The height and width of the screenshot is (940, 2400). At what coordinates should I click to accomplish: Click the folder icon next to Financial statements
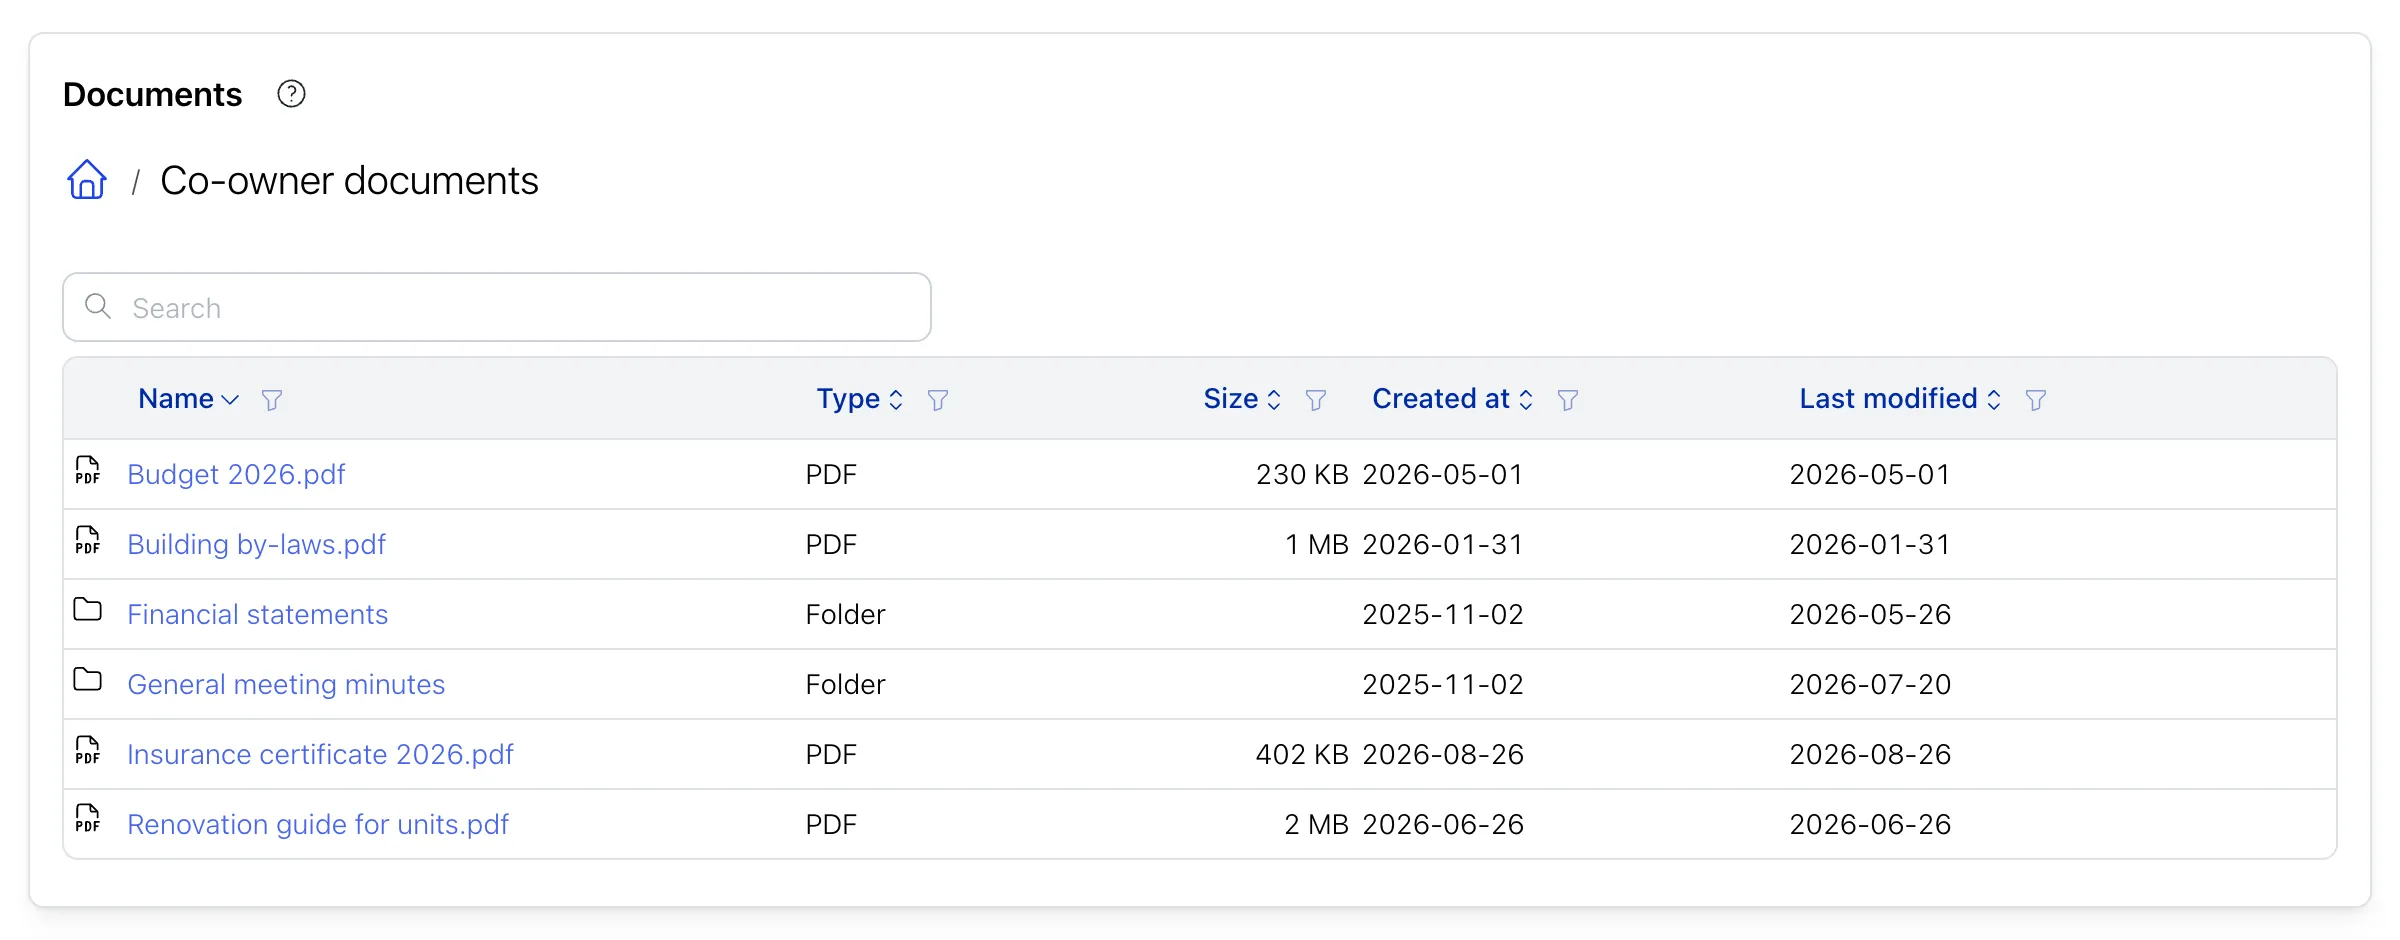pyautogui.click(x=88, y=609)
